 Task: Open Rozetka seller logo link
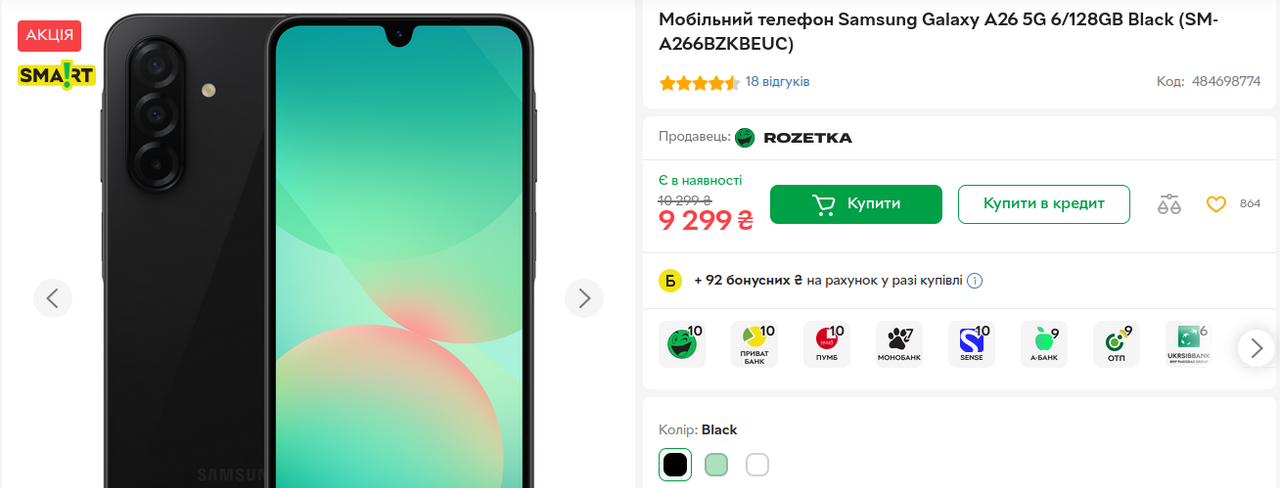point(794,138)
